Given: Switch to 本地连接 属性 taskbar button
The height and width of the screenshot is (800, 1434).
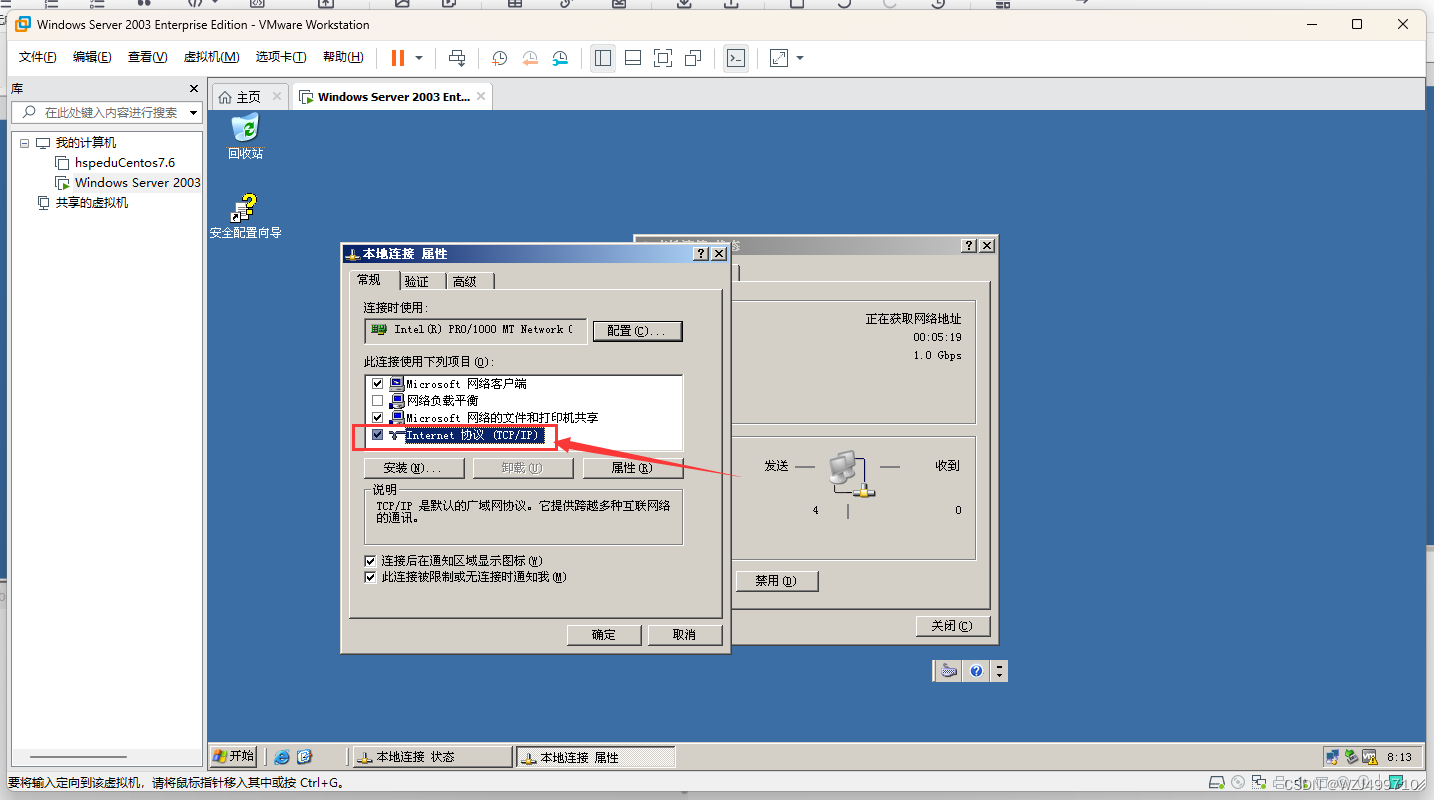Looking at the screenshot, I should click(x=596, y=757).
